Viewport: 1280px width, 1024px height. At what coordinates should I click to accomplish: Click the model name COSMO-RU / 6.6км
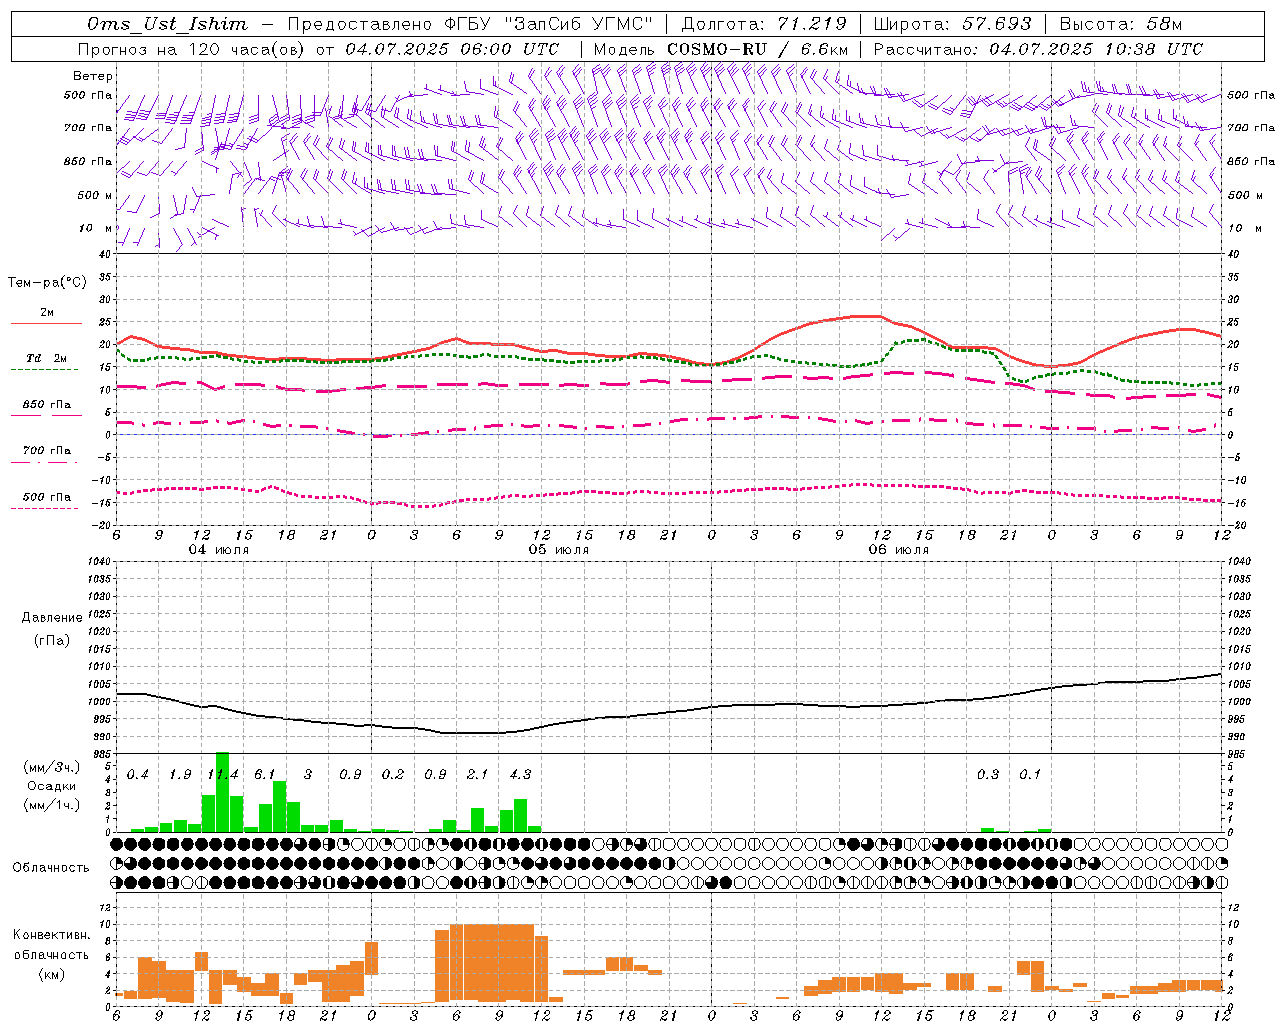758,49
